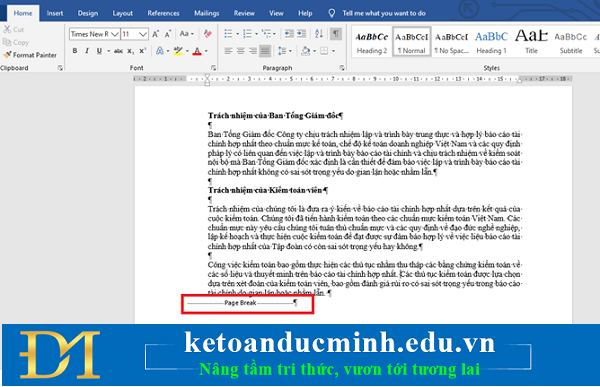The image size is (600, 387).
Task: Apply the Heading 2 style
Action: coord(372,41)
